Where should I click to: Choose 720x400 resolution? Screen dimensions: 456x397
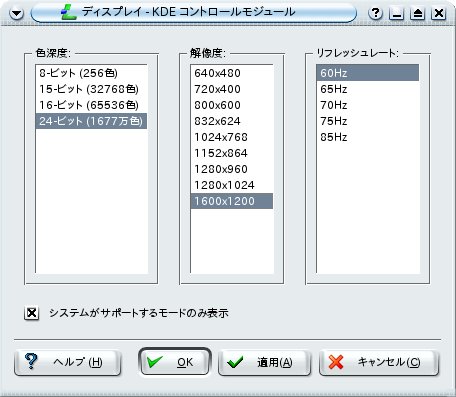point(232,89)
